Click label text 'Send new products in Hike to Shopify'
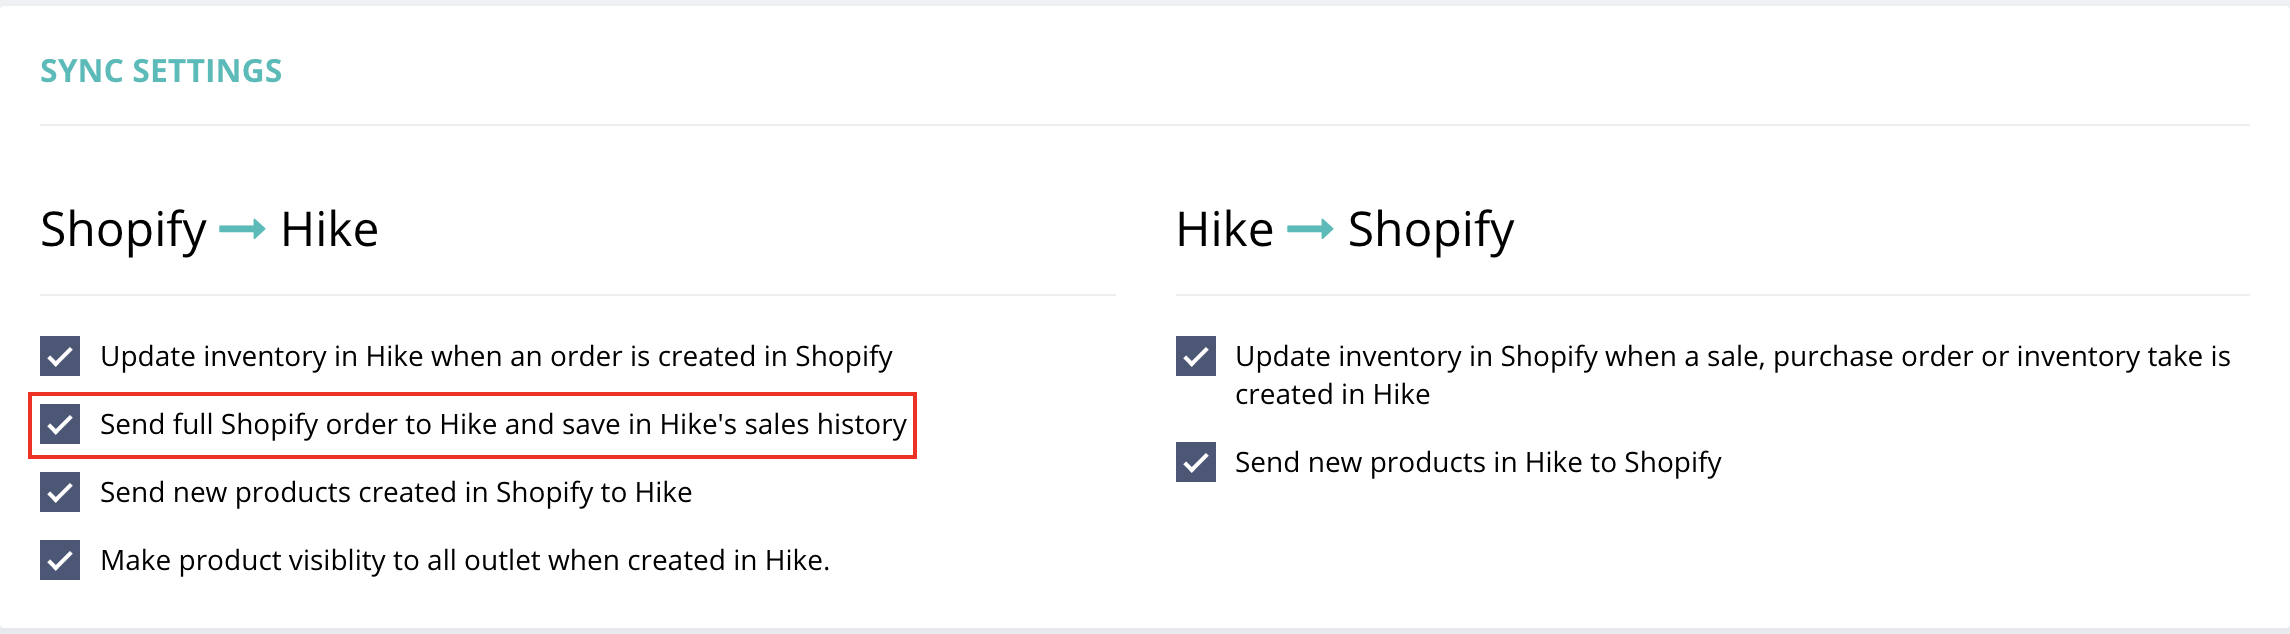 pos(1478,462)
